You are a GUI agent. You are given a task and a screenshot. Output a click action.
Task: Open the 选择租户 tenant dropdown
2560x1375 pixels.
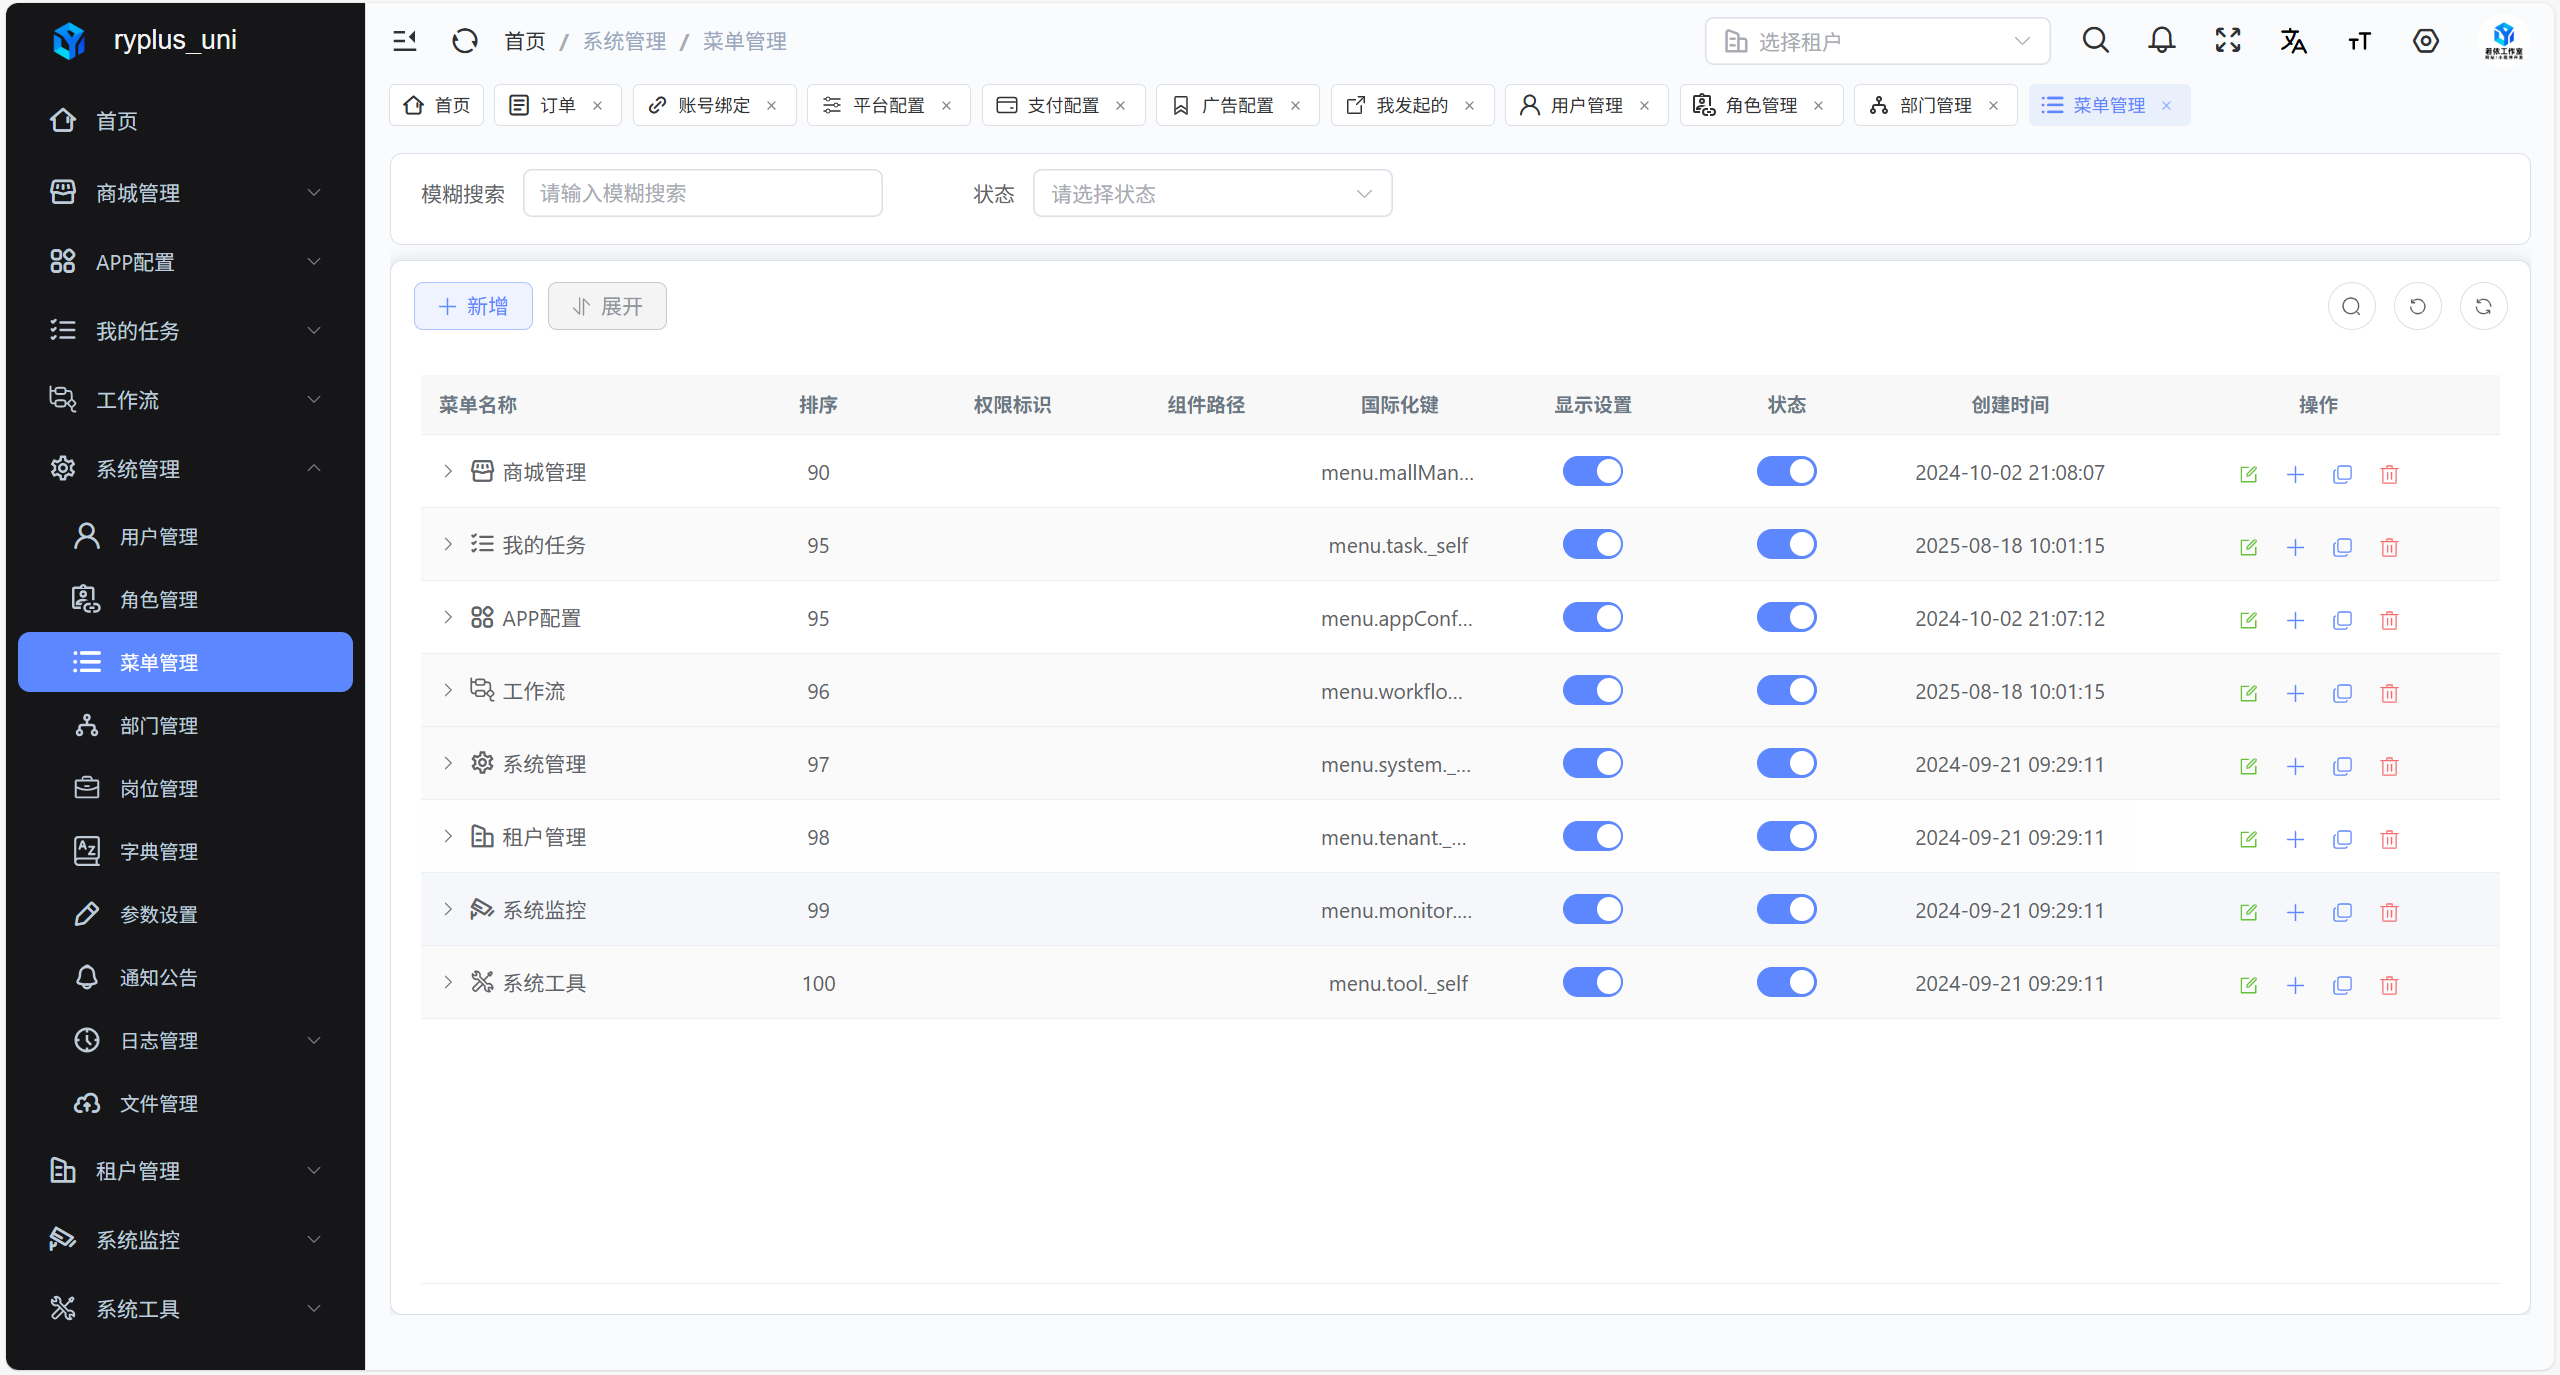click(1877, 41)
